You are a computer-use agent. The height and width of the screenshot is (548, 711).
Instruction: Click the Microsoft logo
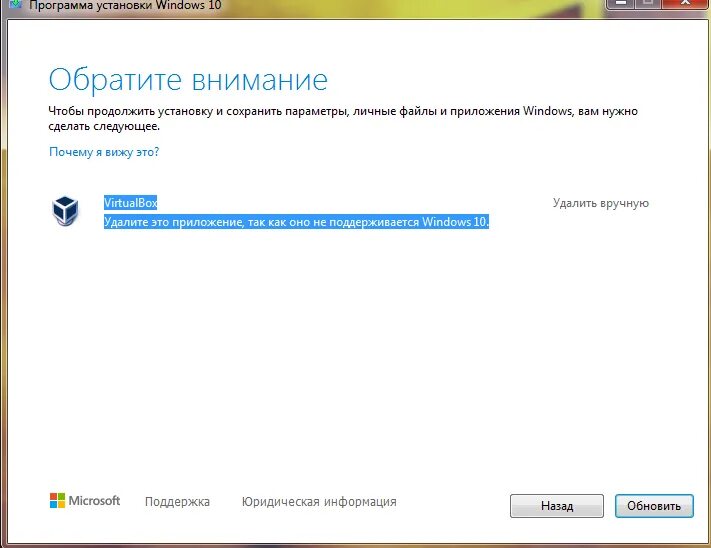point(85,501)
